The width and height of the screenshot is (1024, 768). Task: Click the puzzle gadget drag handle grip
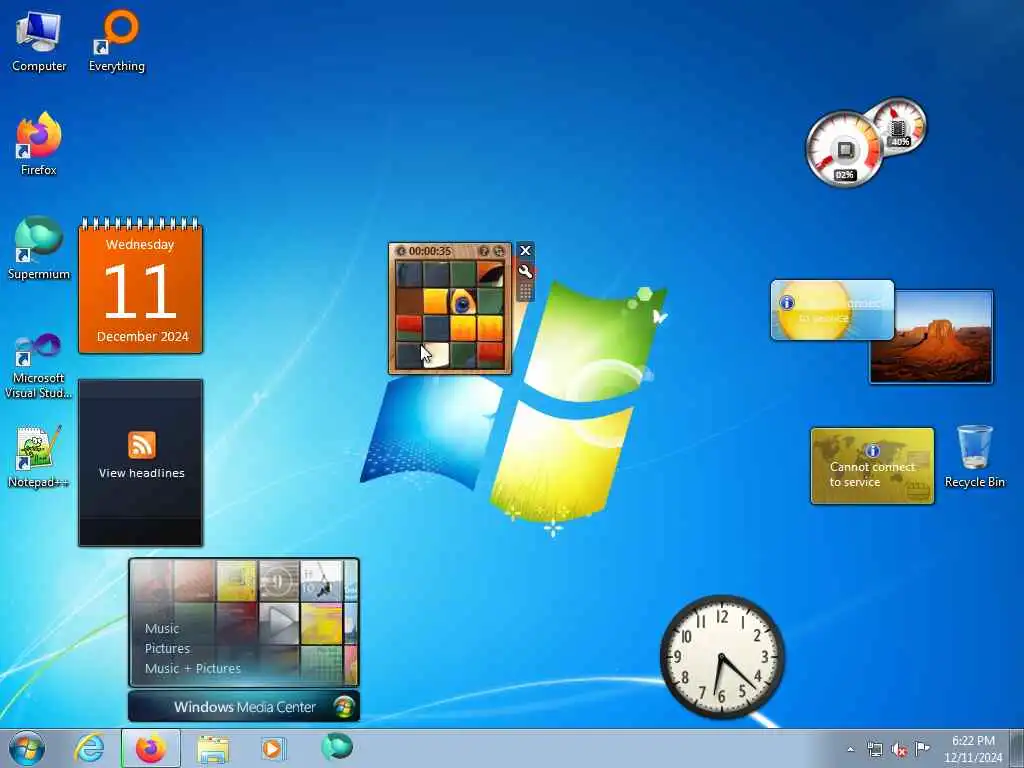click(526, 291)
